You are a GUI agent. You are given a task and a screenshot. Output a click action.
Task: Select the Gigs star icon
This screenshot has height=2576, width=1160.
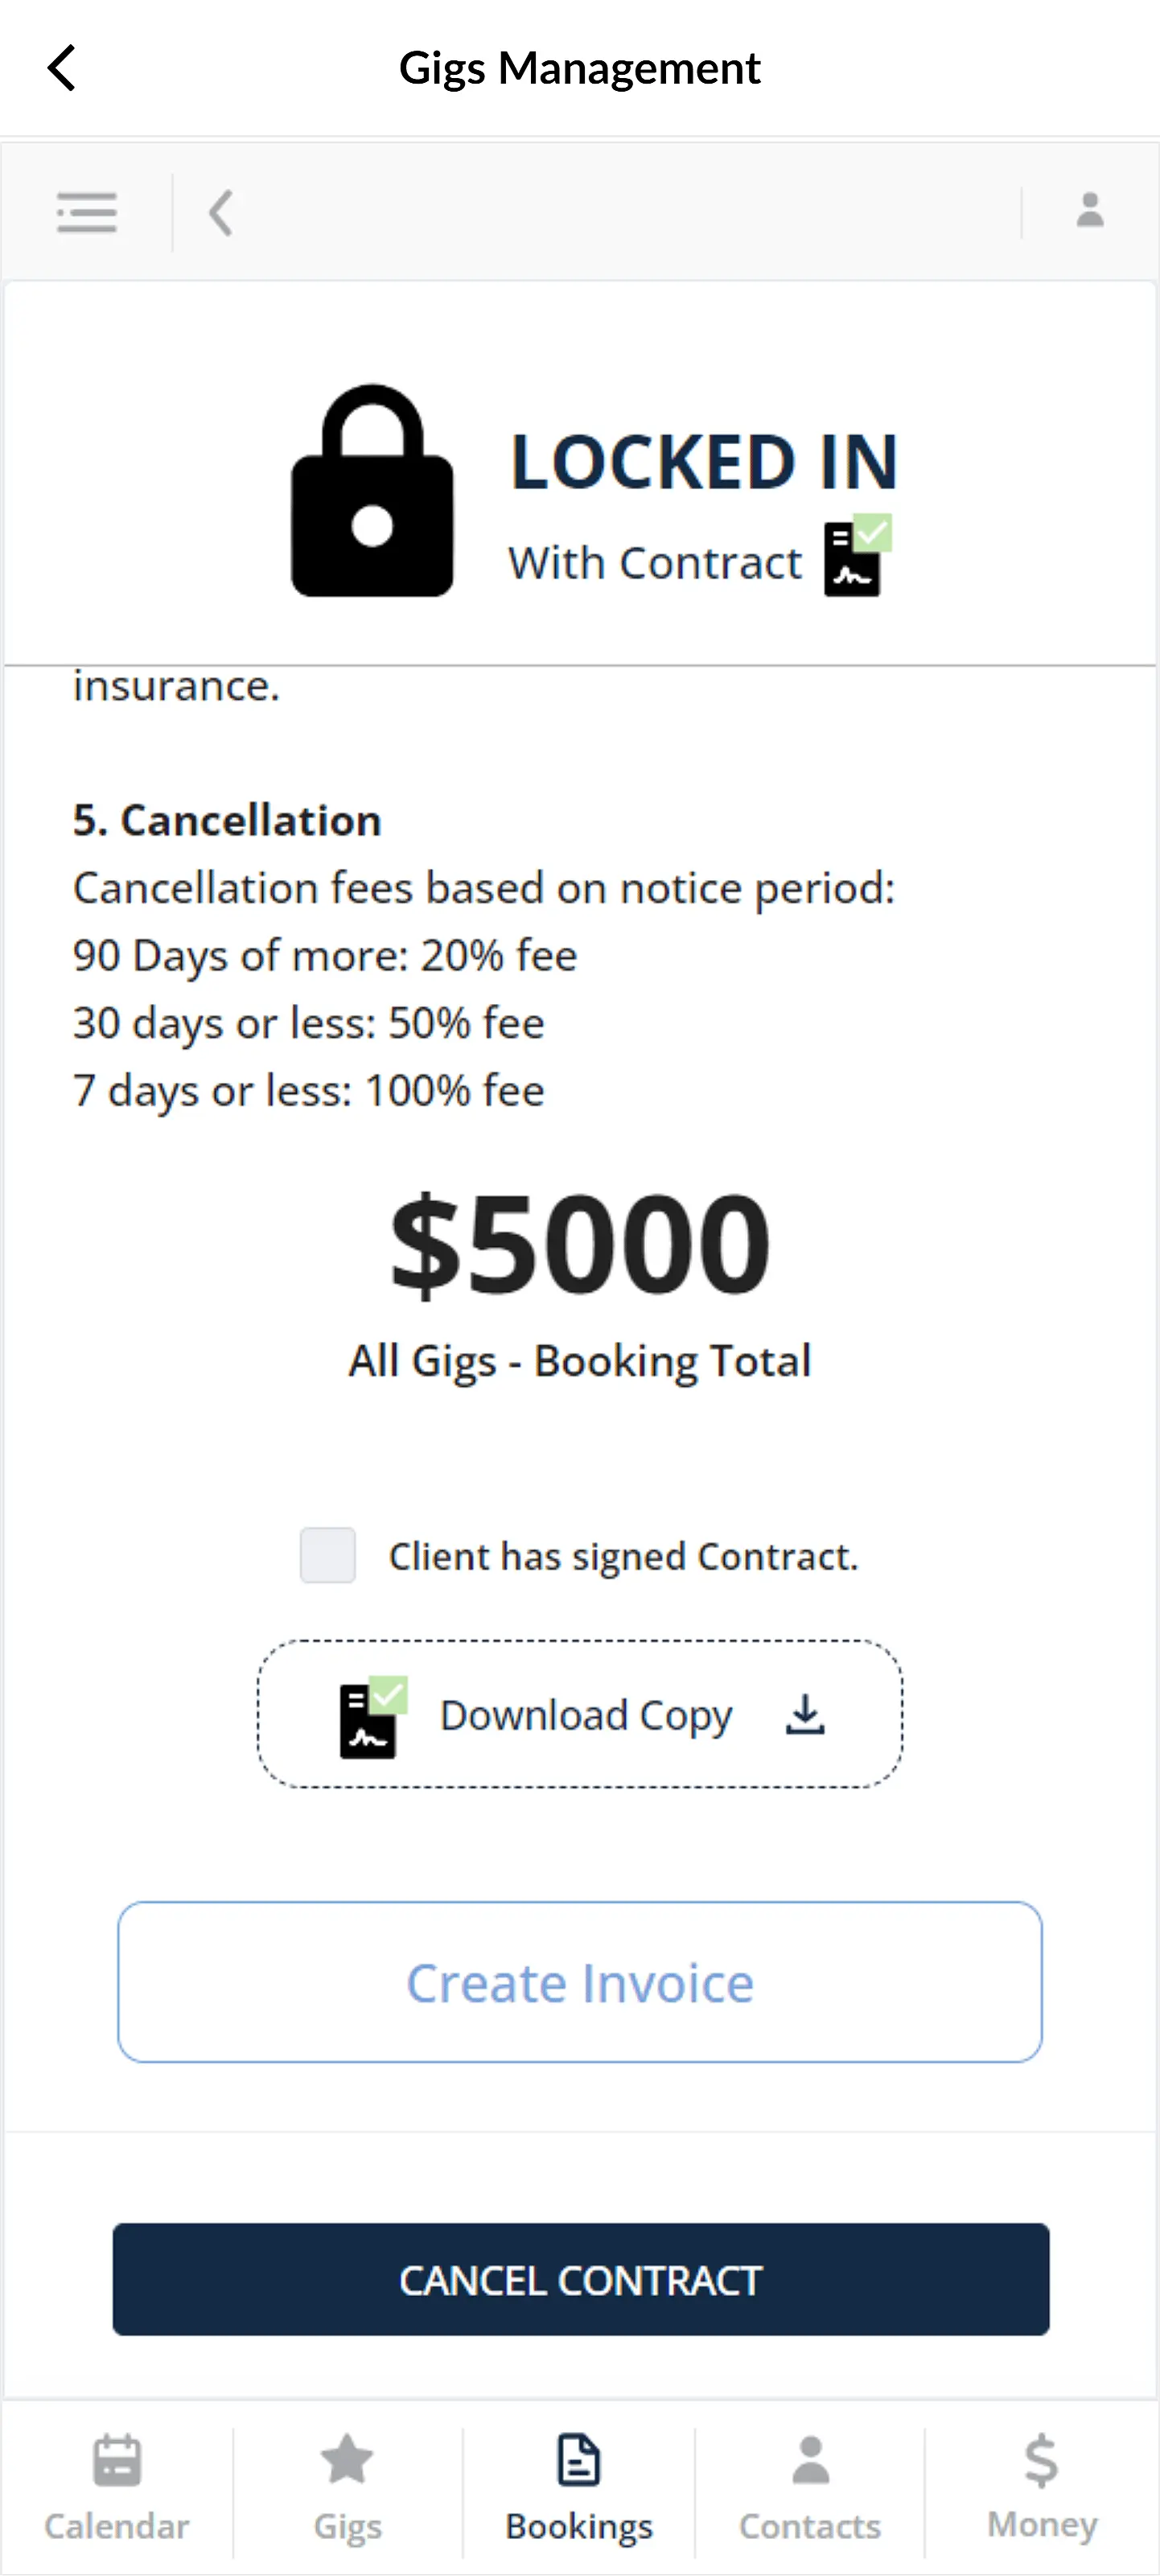point(347,2459)
